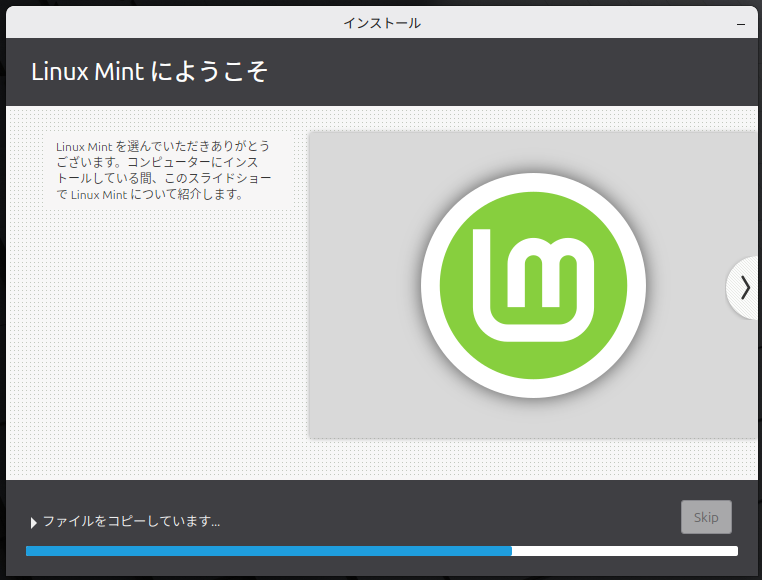Viewport: 762px width, 580px height.
Task: Expand the file copy details triangle
Action: pyautogui.click(x=34, y=523)
